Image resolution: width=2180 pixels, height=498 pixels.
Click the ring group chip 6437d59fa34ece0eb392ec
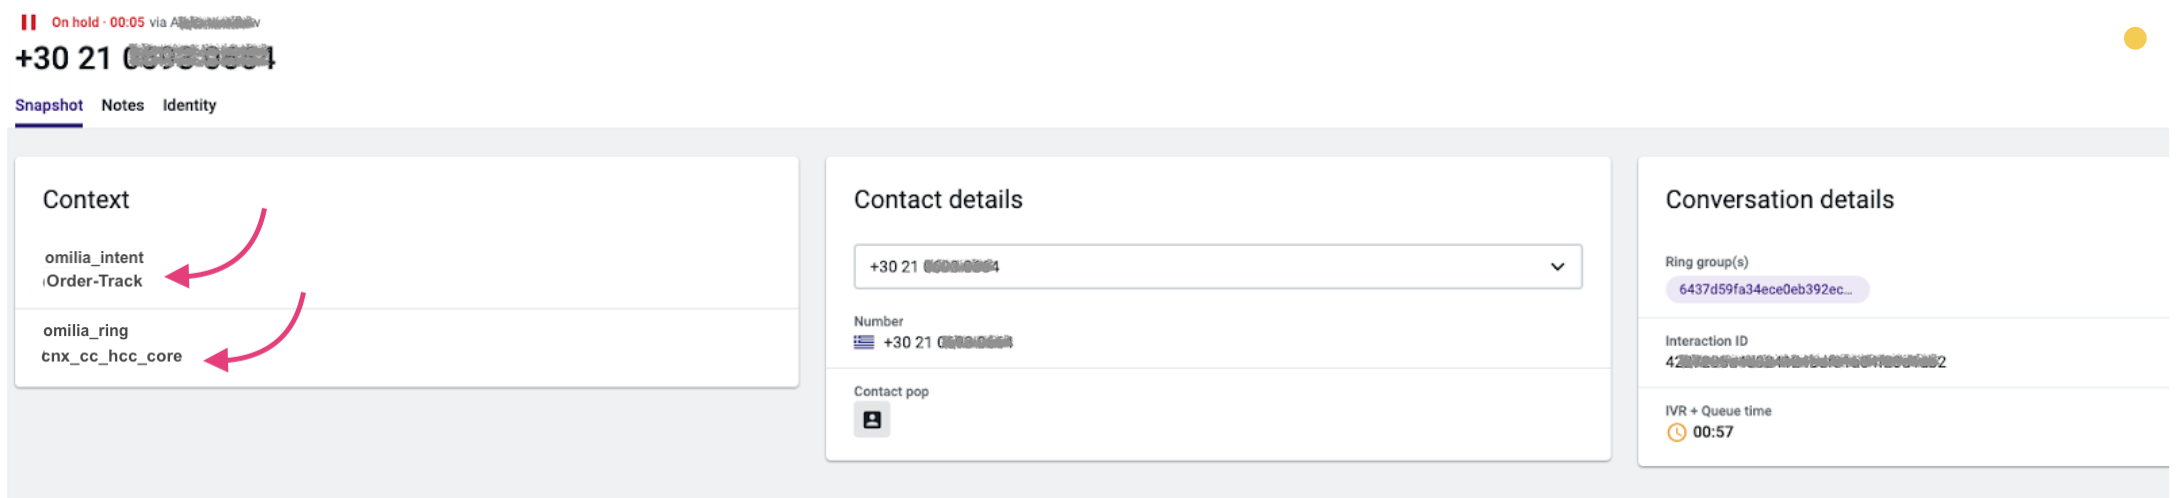(1766, 290)
